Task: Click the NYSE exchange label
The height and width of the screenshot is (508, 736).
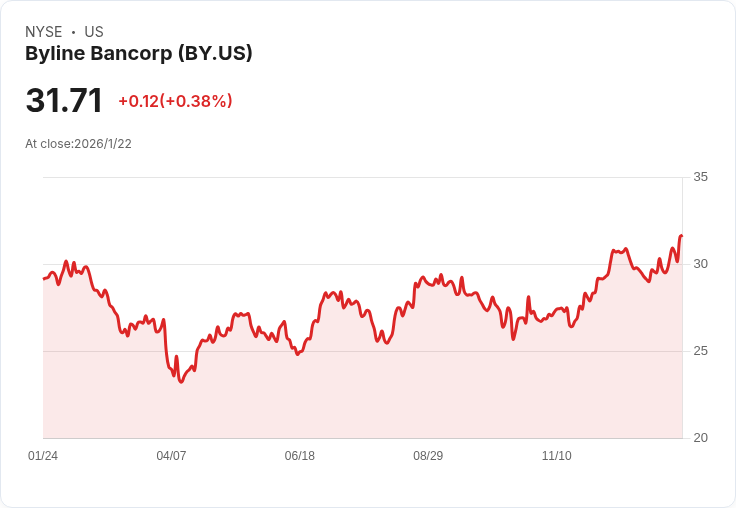Action: [44, 32]
